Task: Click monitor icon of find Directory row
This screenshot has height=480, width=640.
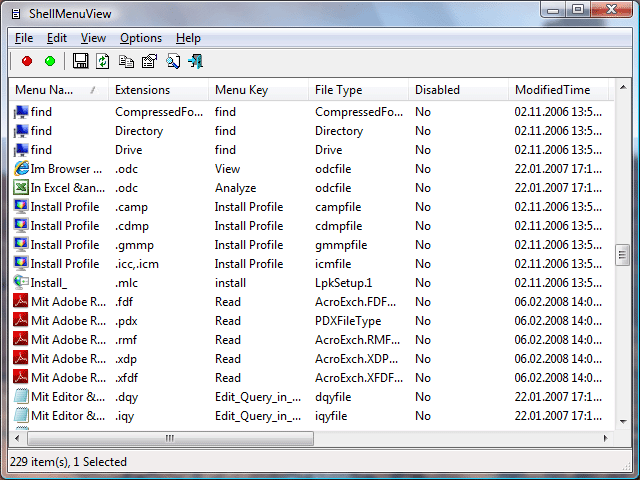Action: point(21,131)
